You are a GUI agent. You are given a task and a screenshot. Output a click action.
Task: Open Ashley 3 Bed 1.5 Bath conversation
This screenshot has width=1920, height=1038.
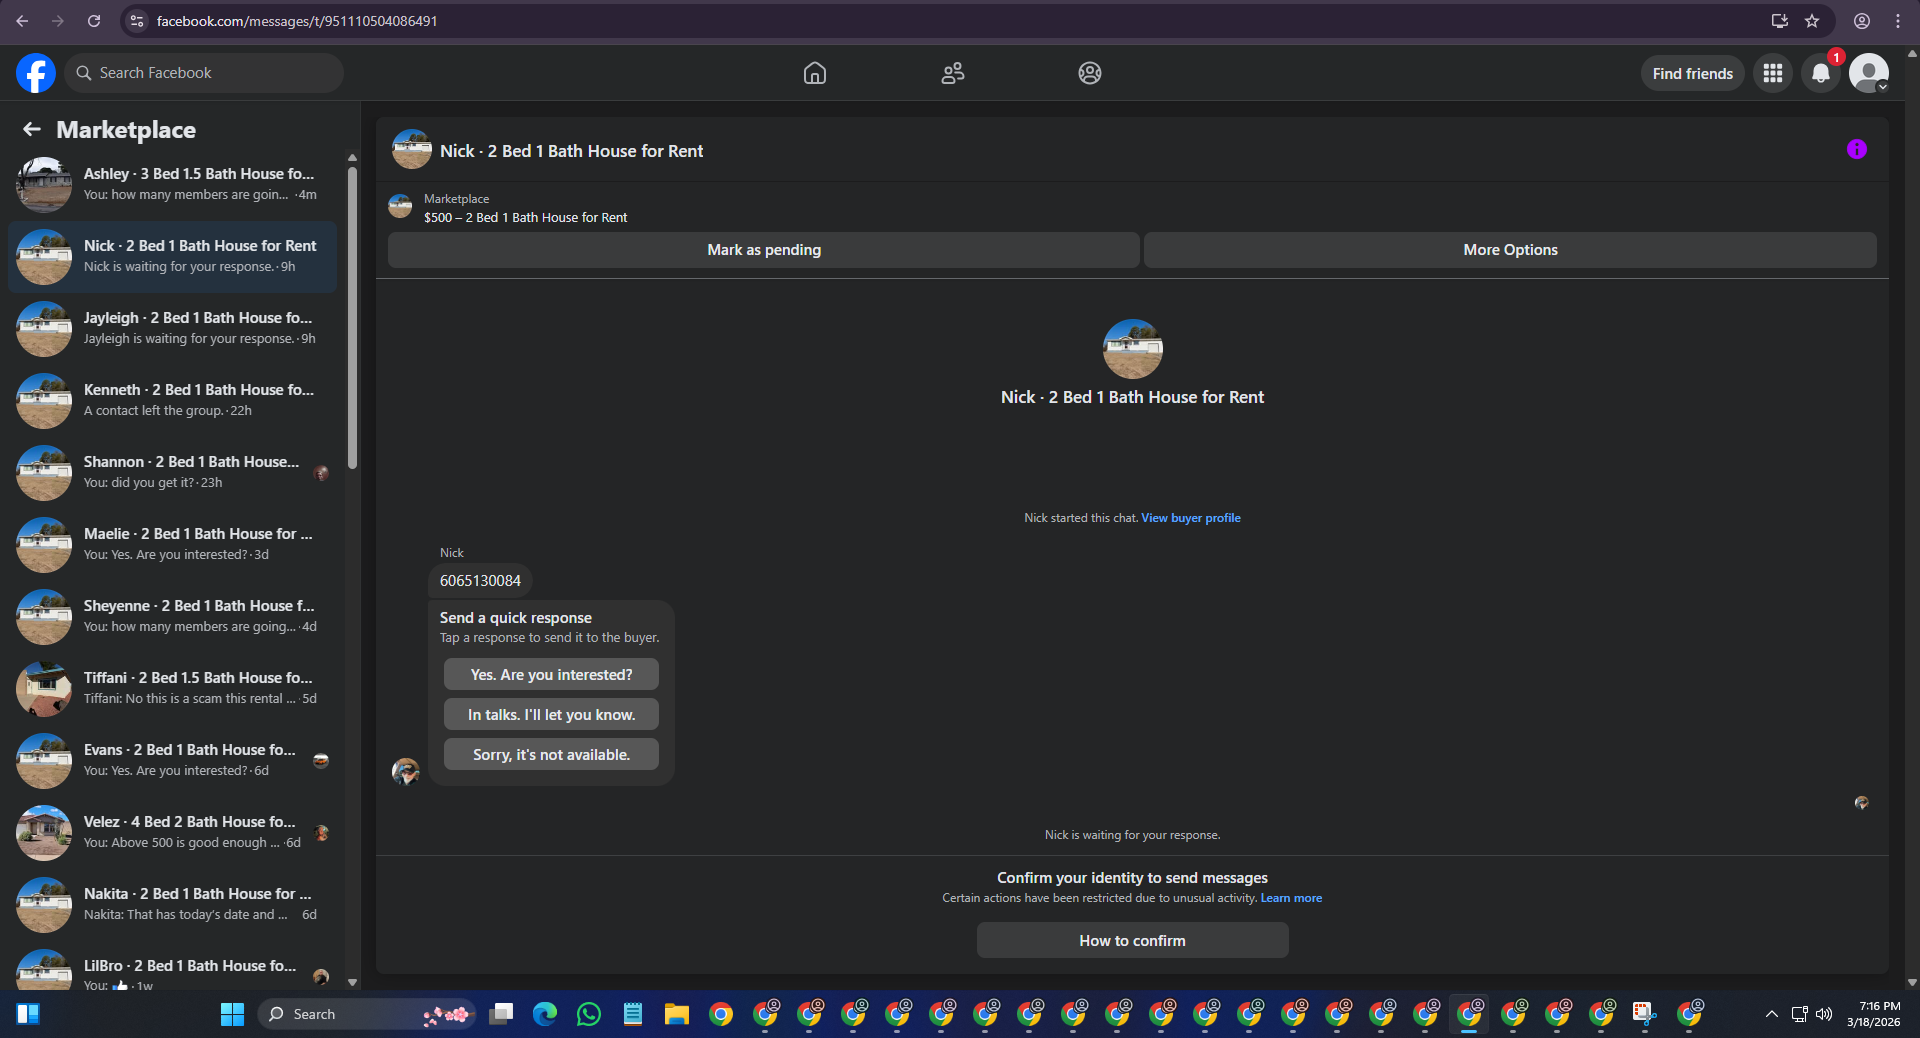172,184
